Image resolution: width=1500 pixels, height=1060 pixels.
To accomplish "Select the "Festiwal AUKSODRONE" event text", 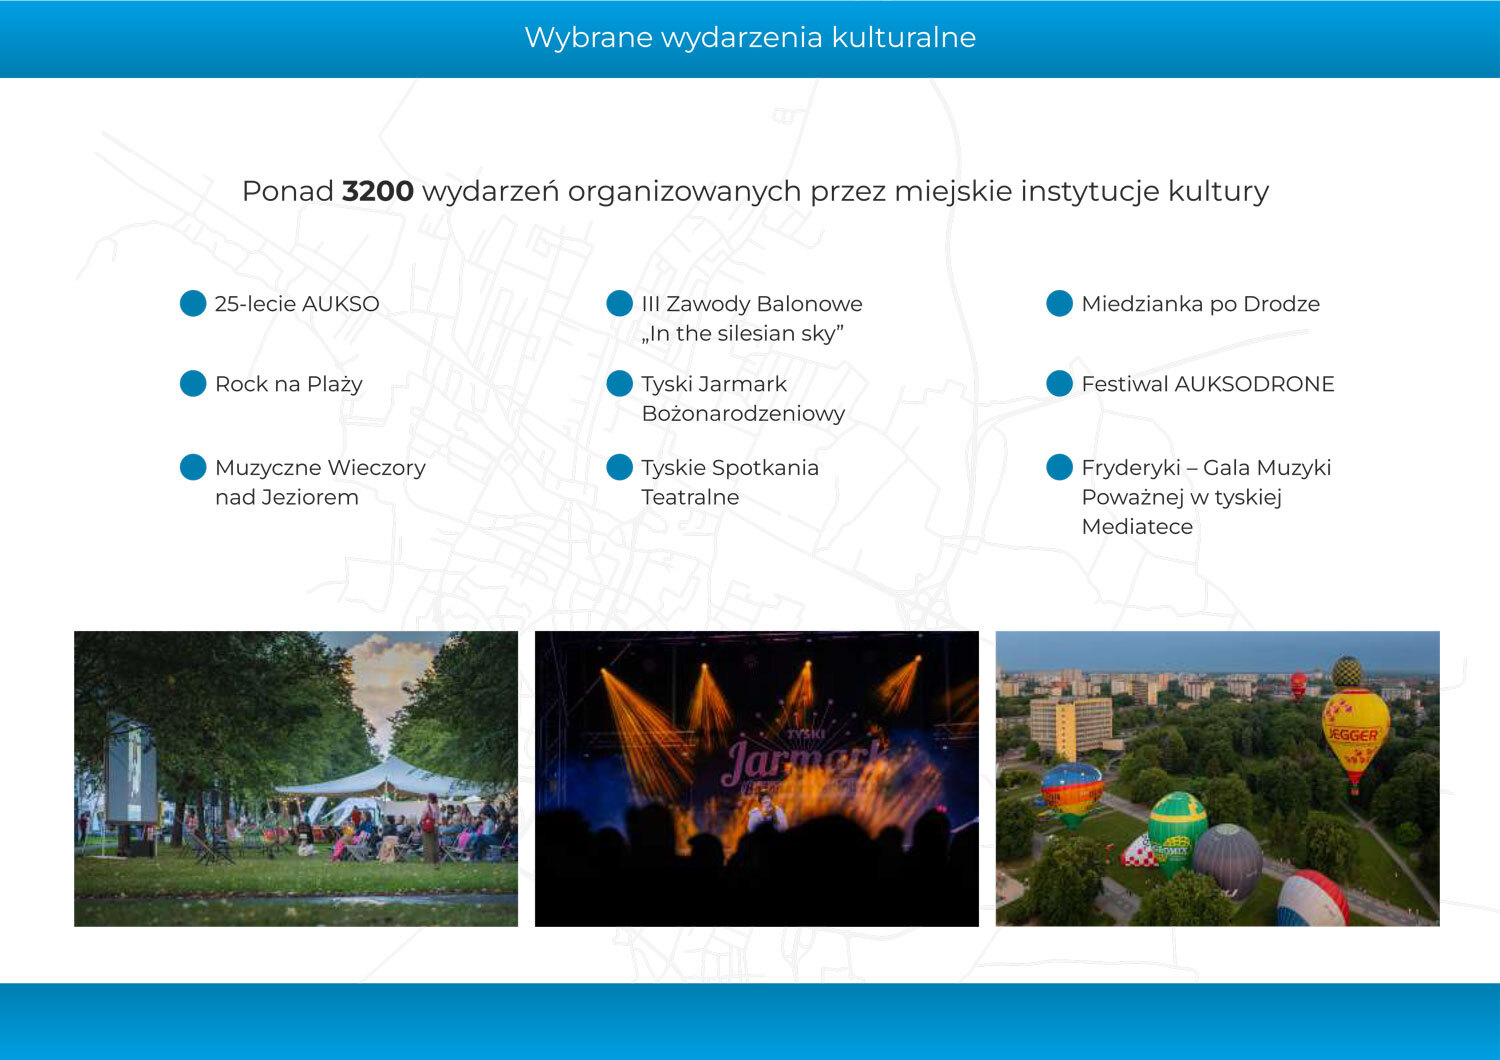I will [1207, 383].
